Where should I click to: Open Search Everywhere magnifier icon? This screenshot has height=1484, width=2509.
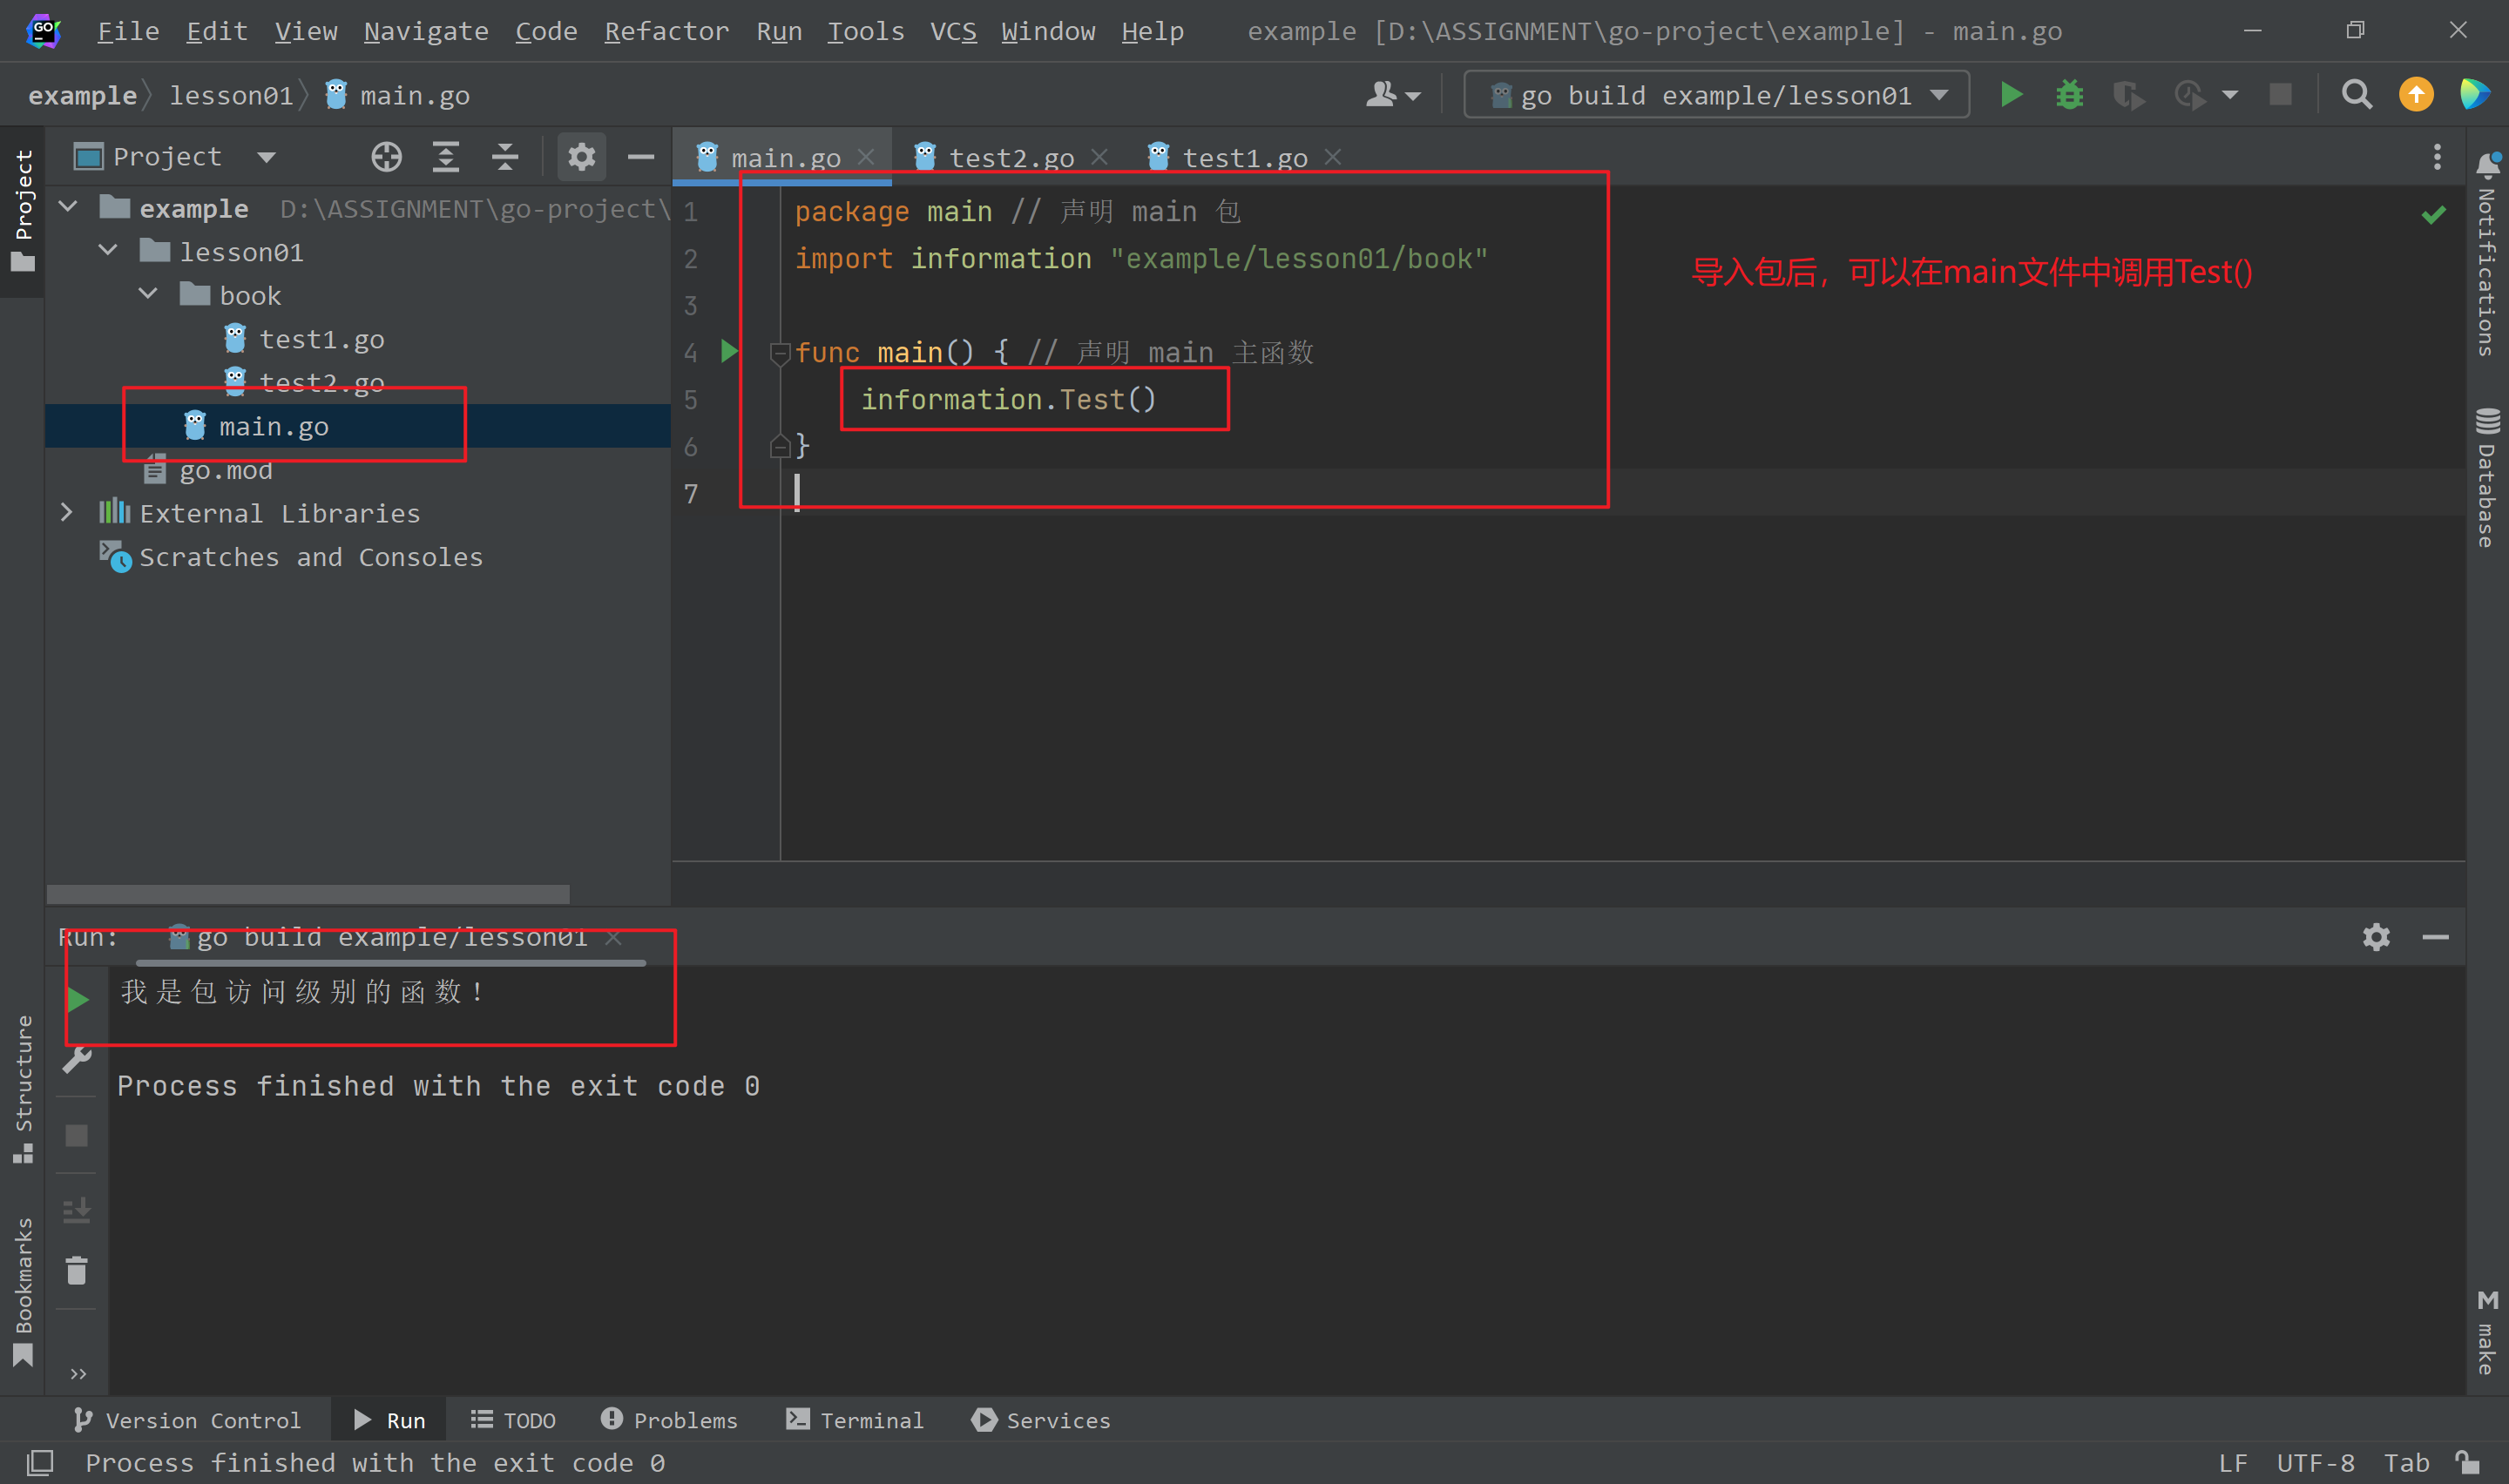coord(2356,95)
